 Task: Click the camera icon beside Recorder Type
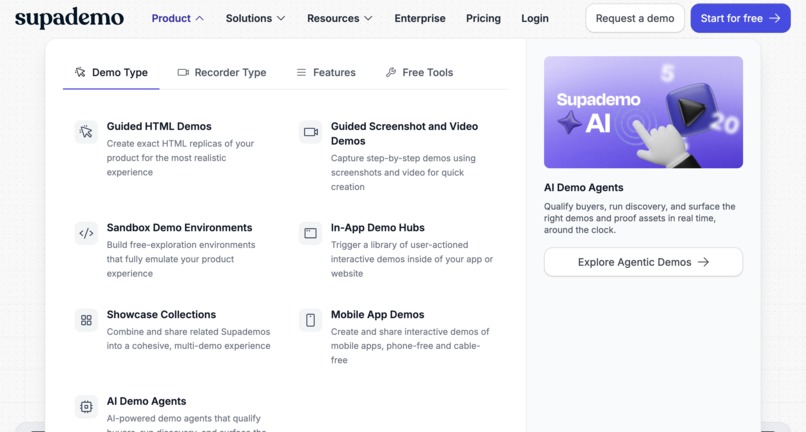[183, 73]
